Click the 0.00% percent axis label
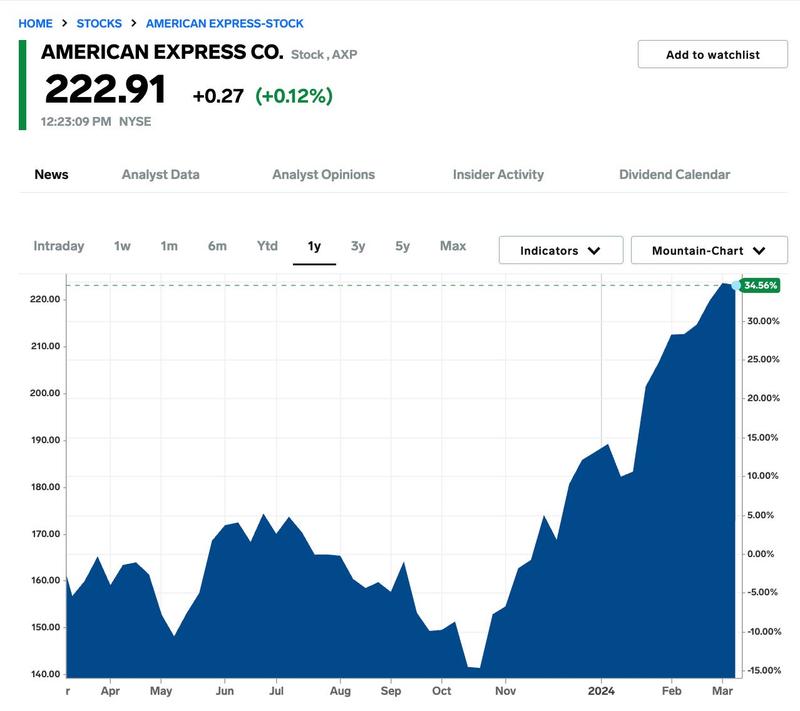 [x=761, y=554]
